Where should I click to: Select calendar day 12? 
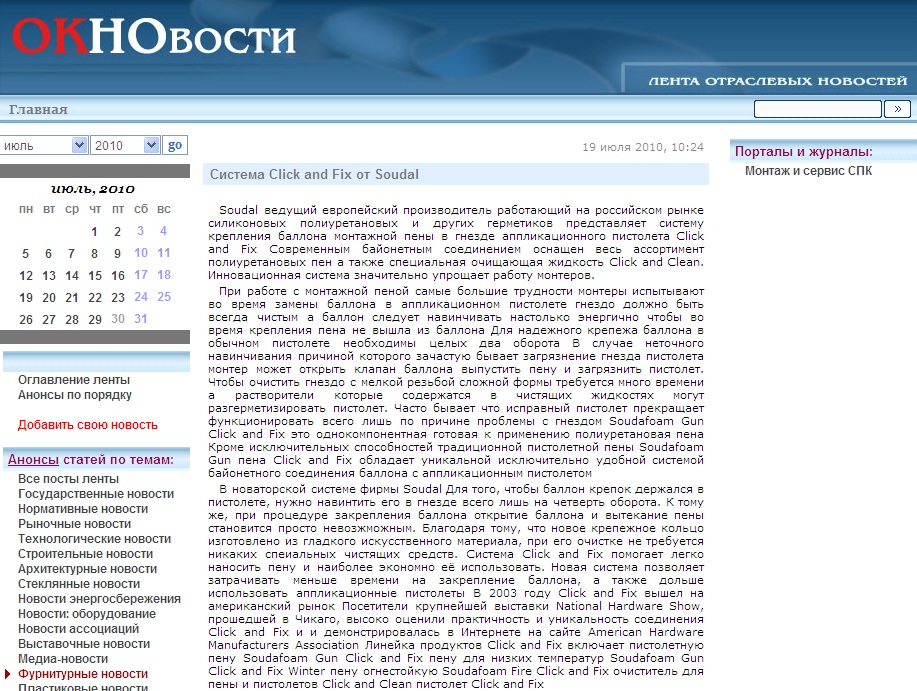26,276
